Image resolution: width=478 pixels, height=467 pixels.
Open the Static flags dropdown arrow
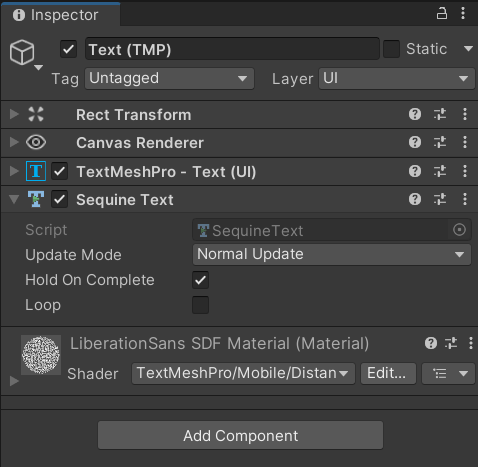coord(468,49)
